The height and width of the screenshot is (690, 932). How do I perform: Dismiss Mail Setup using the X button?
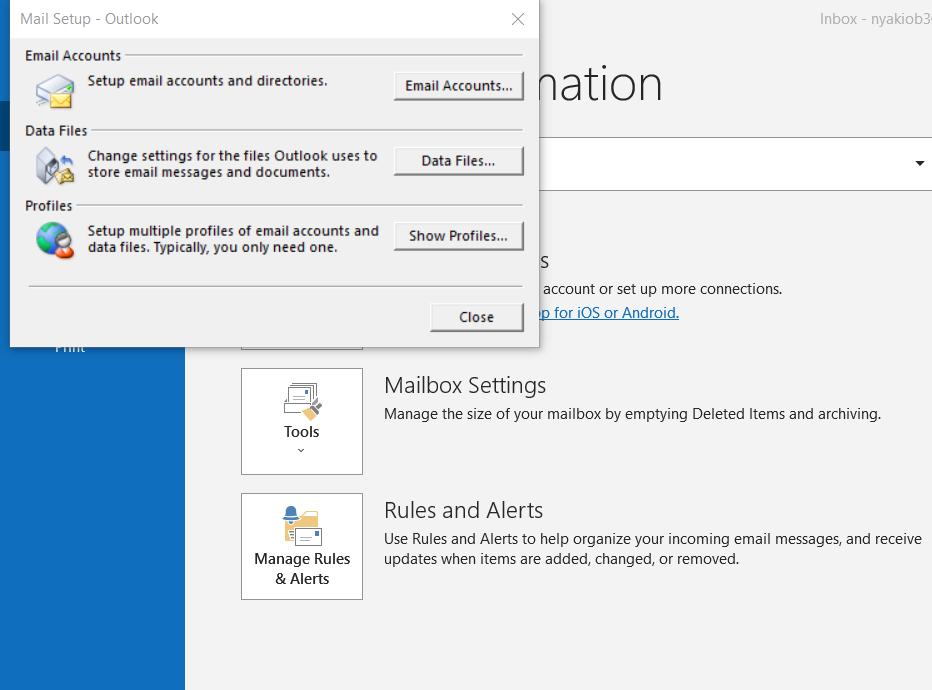point(517,19)
